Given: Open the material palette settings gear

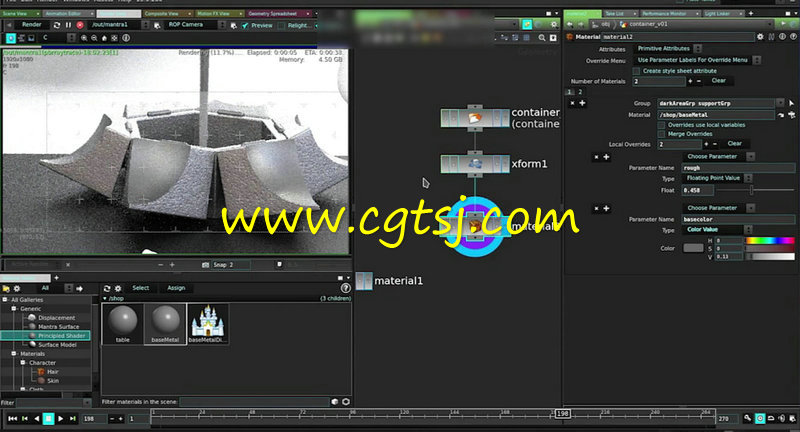Looking at the screenshot, I should 118,288.
